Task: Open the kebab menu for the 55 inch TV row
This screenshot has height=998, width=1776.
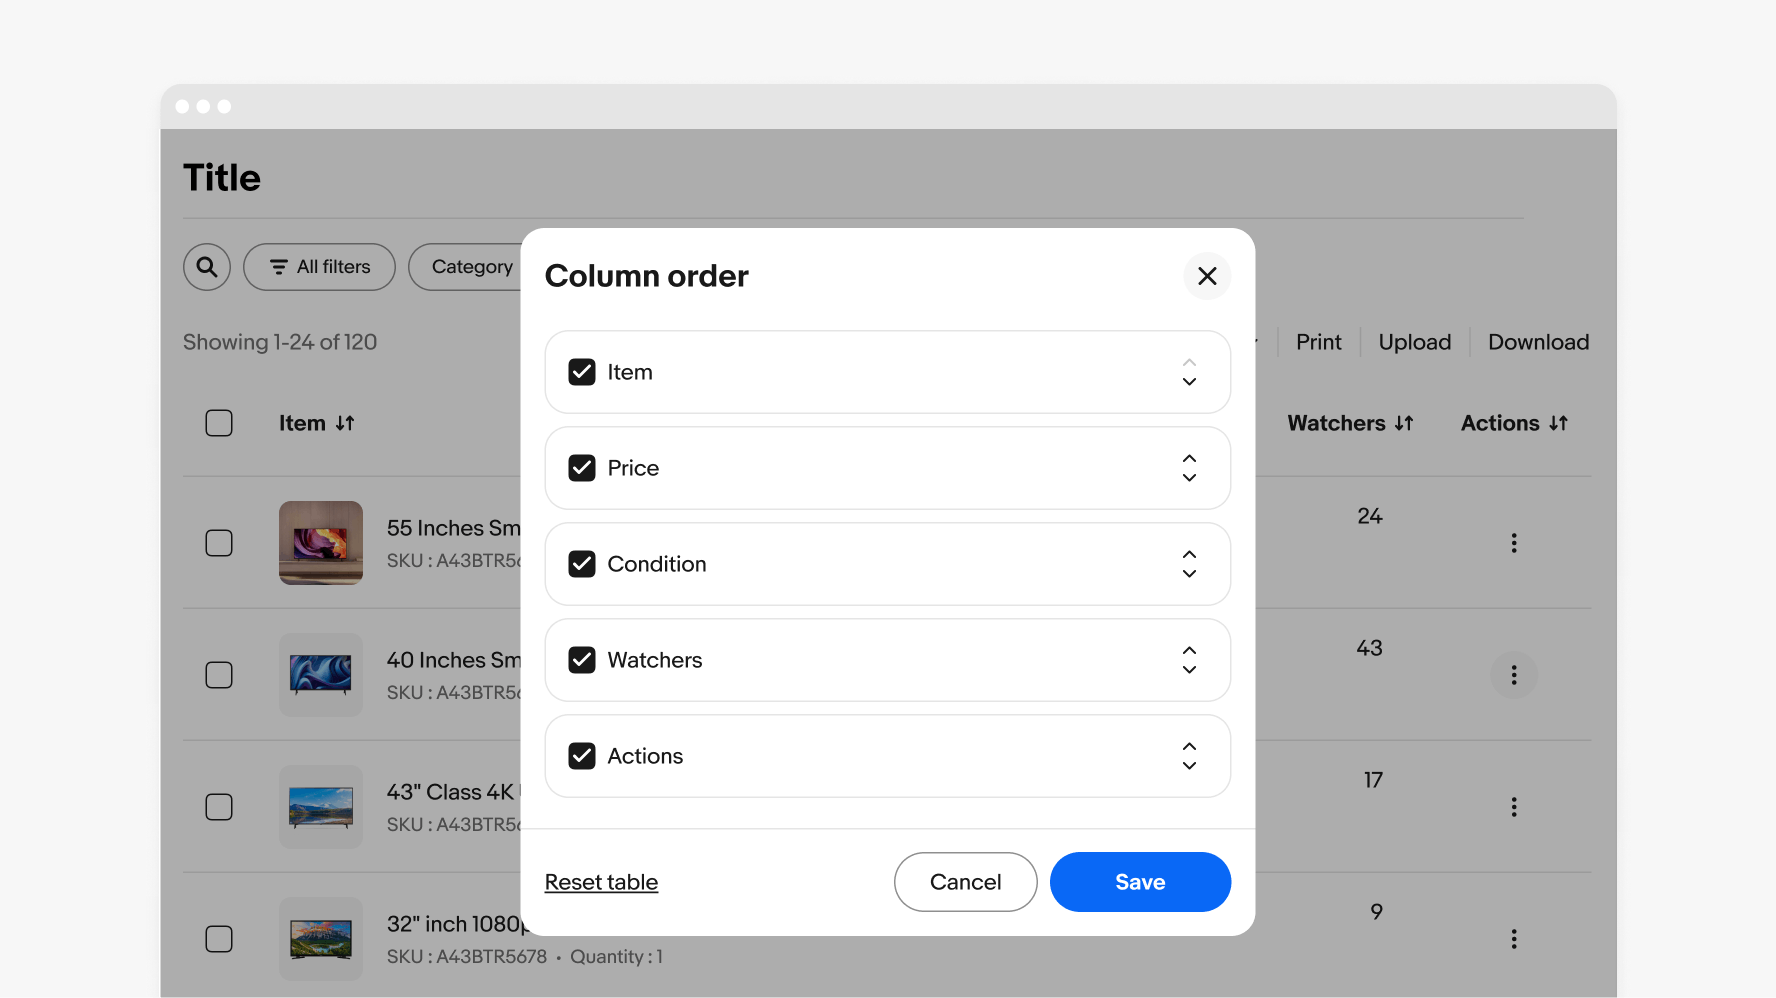Action: [1514, 543]
